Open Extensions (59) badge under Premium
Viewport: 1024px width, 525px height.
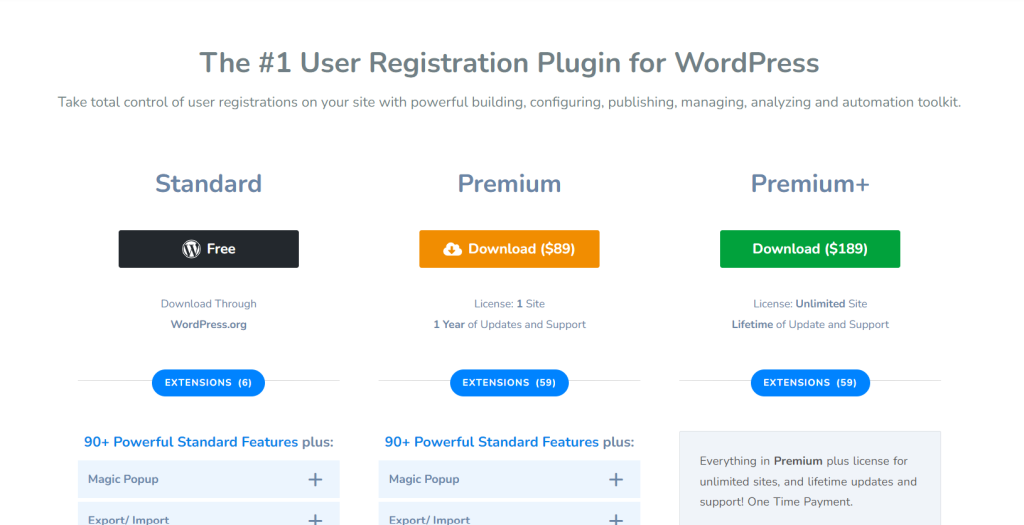click(x=509, y=382)
